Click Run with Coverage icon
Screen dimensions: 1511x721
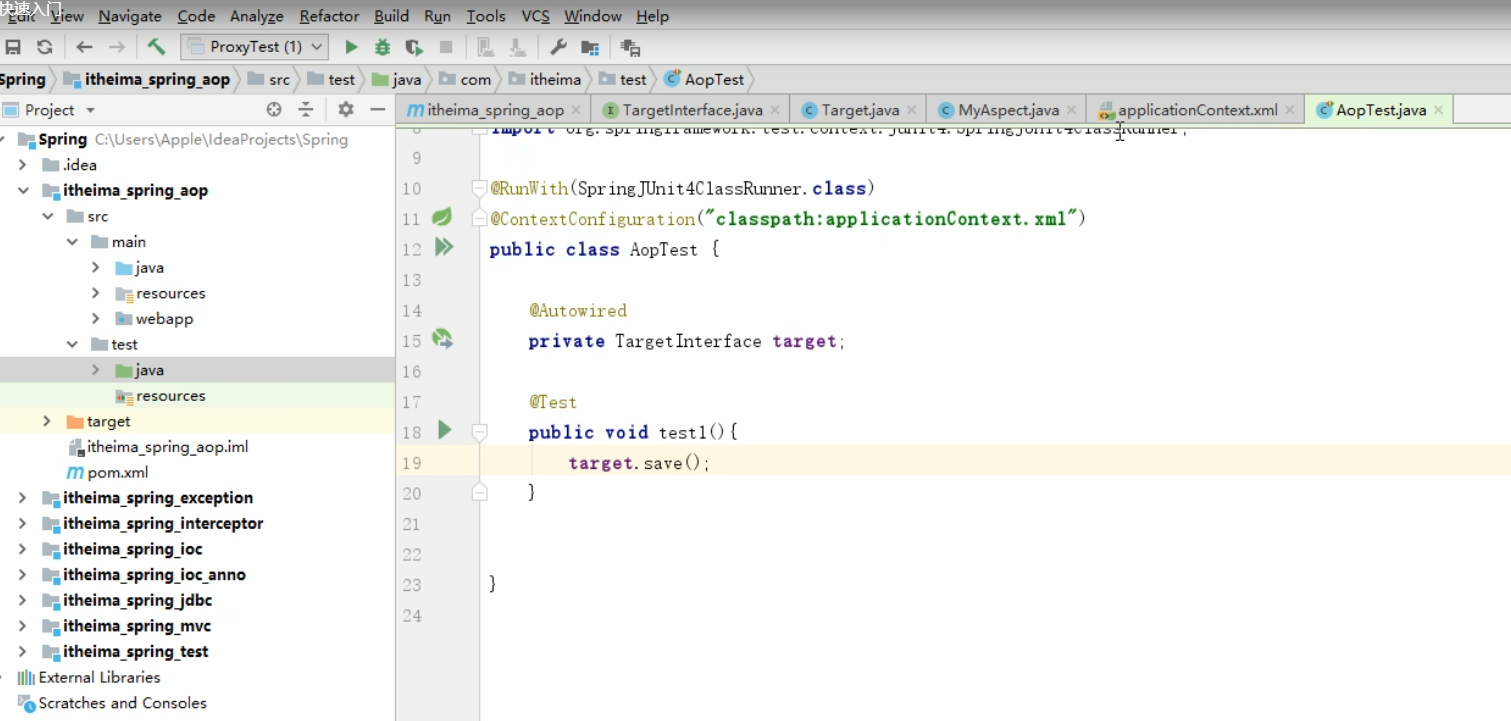tap(414, 47)
